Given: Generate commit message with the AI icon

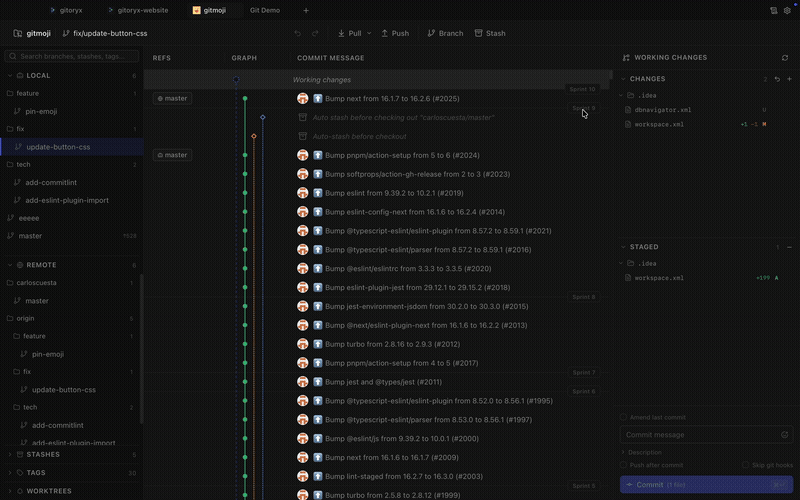Looking at the screenshot, I should [x=784, y=435].
